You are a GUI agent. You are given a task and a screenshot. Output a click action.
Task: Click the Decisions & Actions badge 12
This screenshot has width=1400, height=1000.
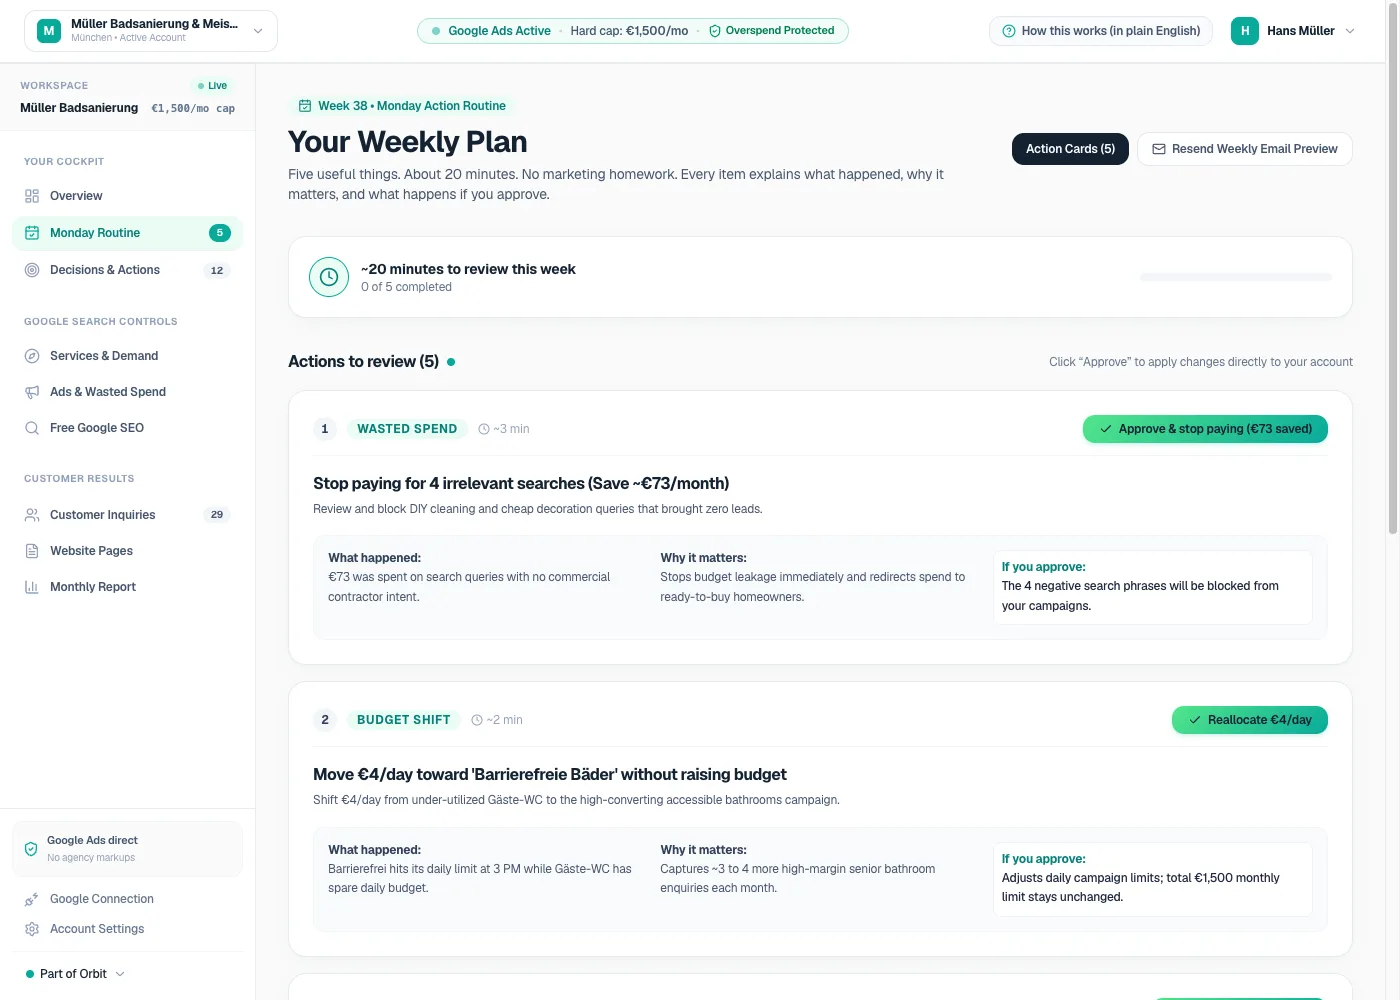pyautogui.click(x=217, y=270)
